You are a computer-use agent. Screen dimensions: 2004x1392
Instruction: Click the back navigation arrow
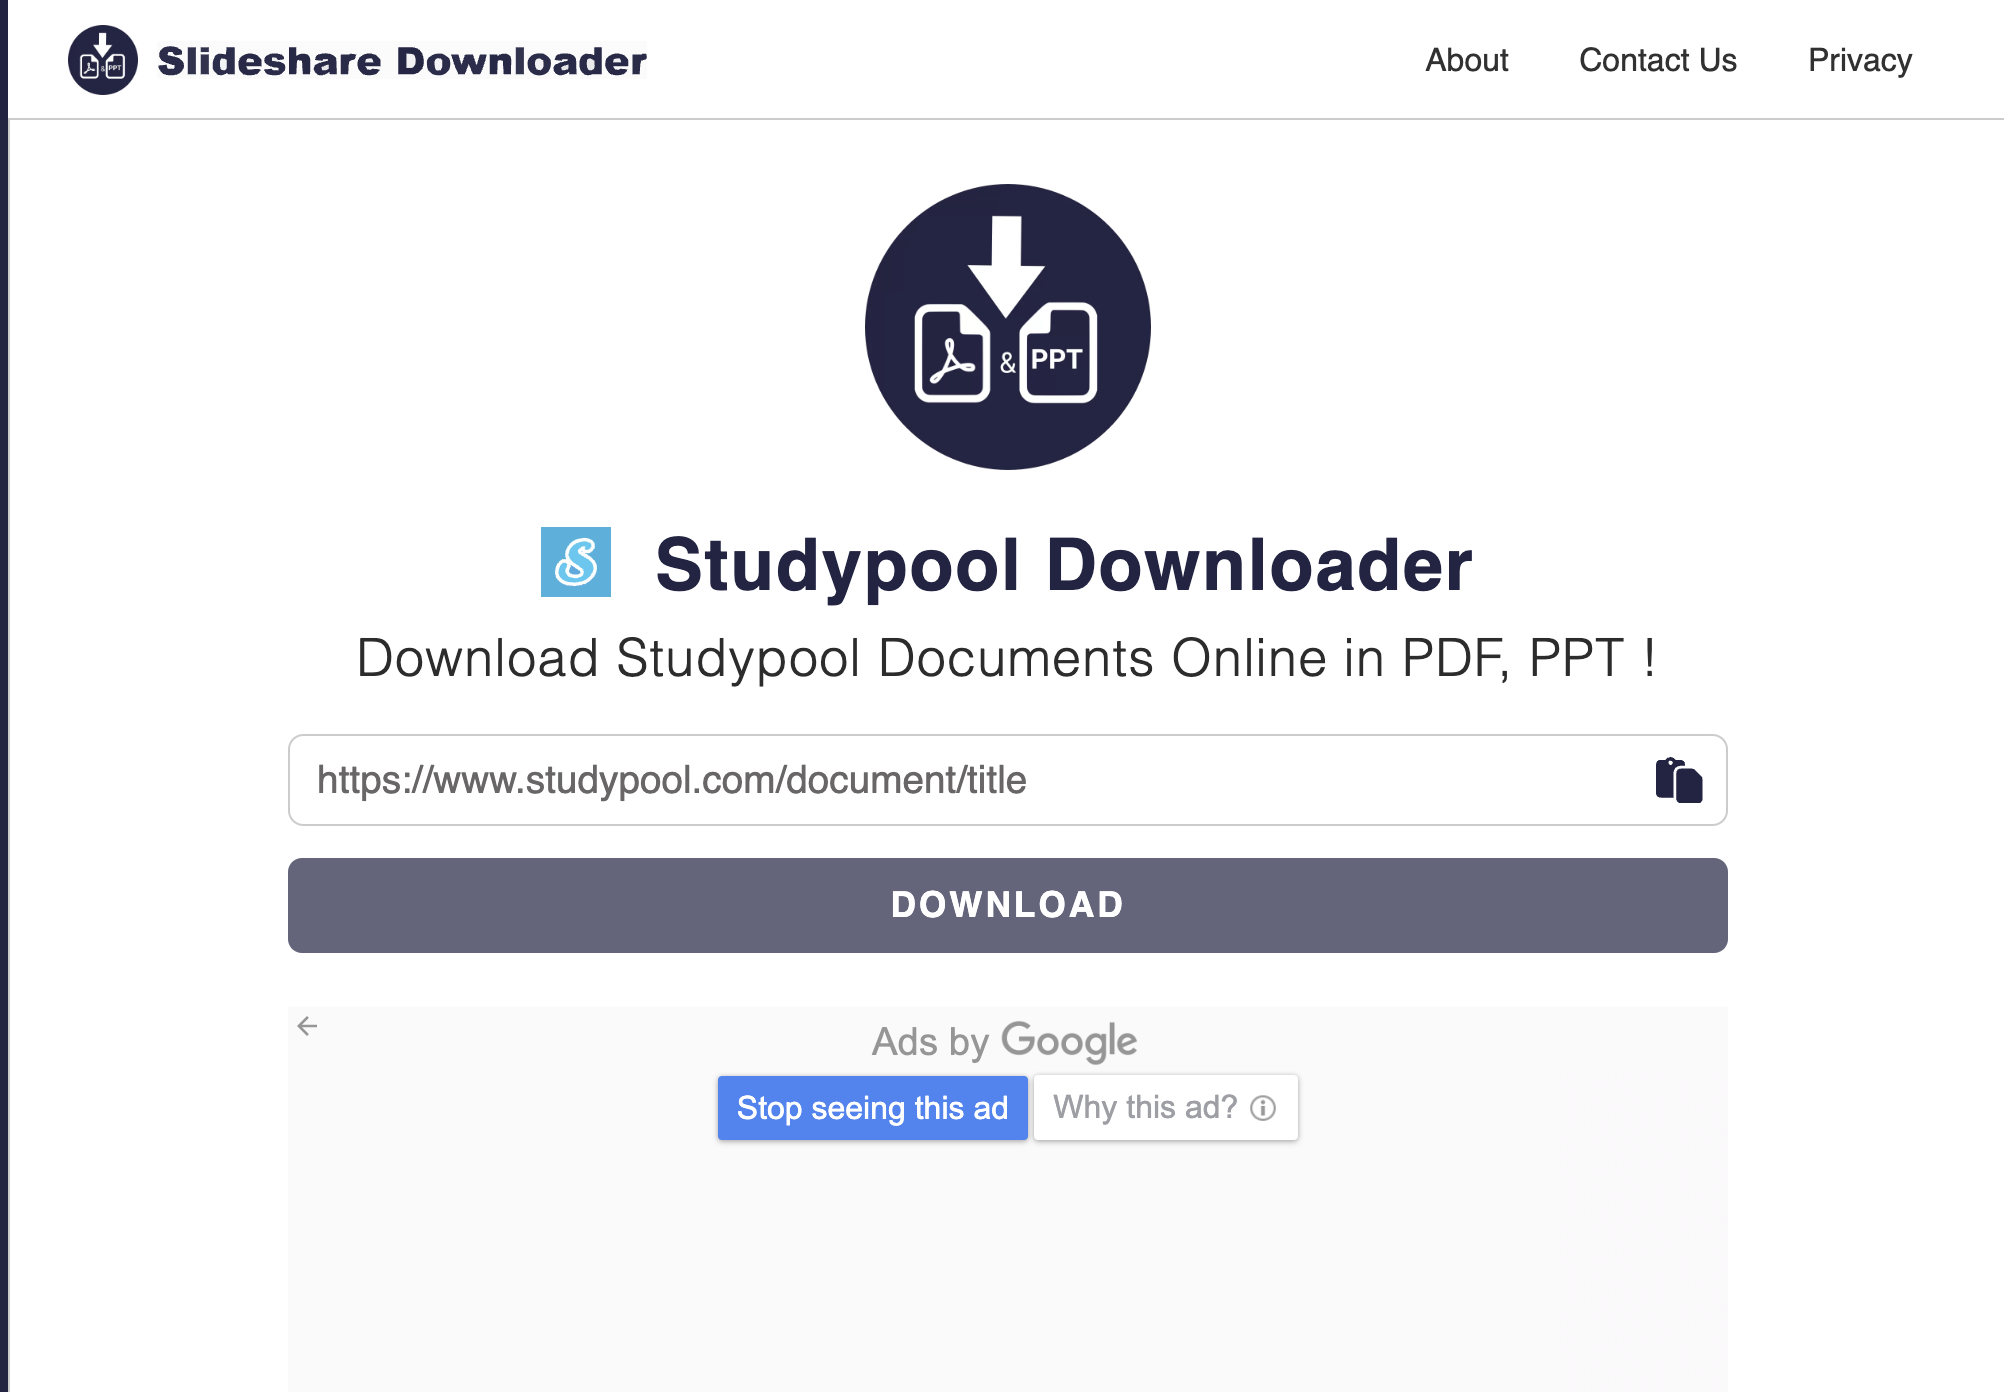tap(308, 1025)
